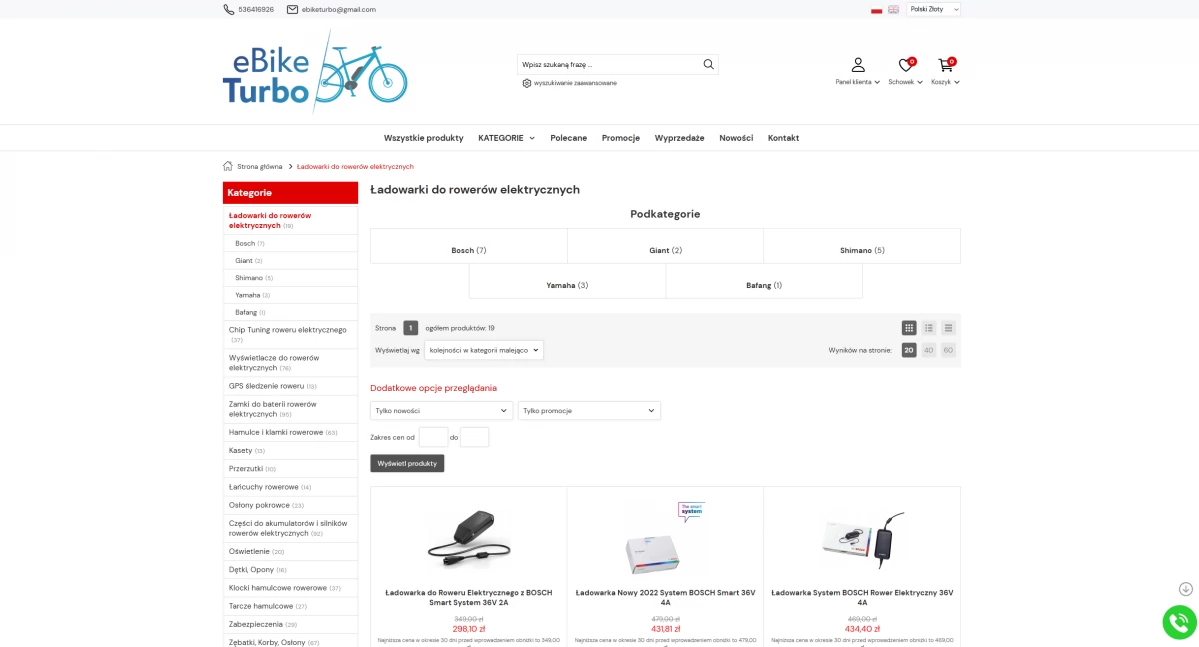Switch to the detailed list view icon

click(x=928, y=328)
